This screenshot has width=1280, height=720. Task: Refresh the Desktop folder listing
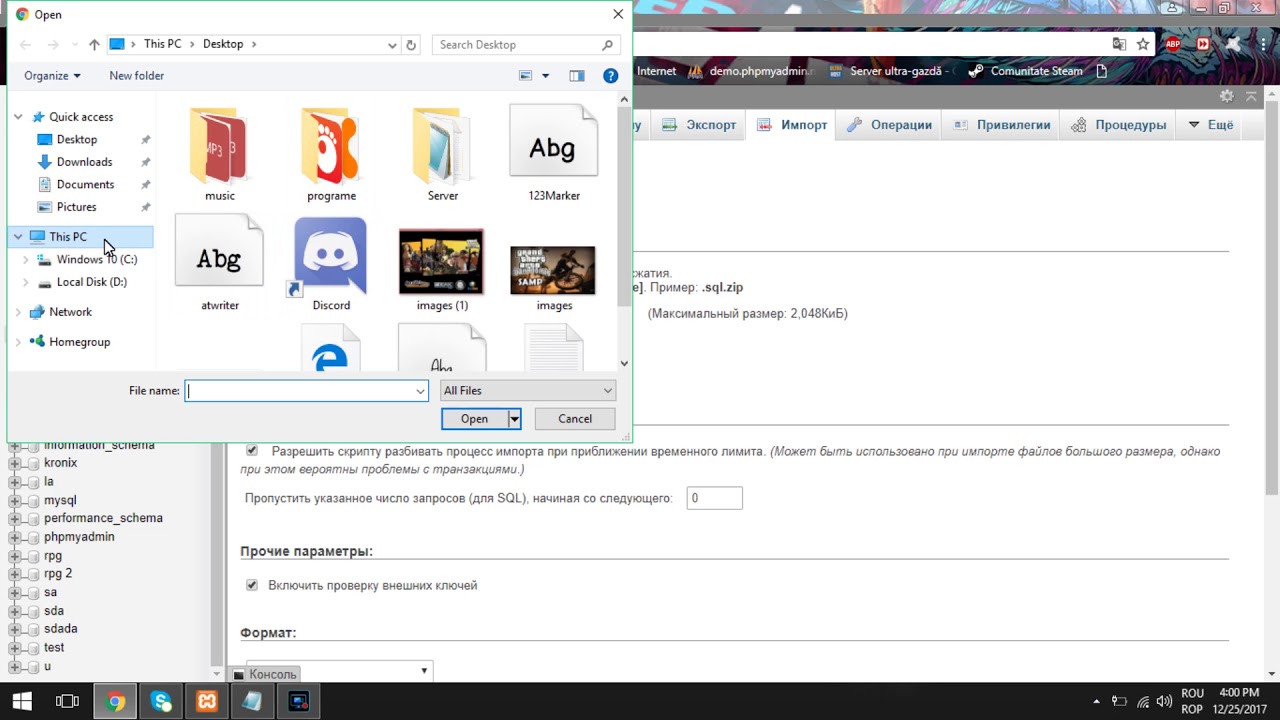(411, 45)
